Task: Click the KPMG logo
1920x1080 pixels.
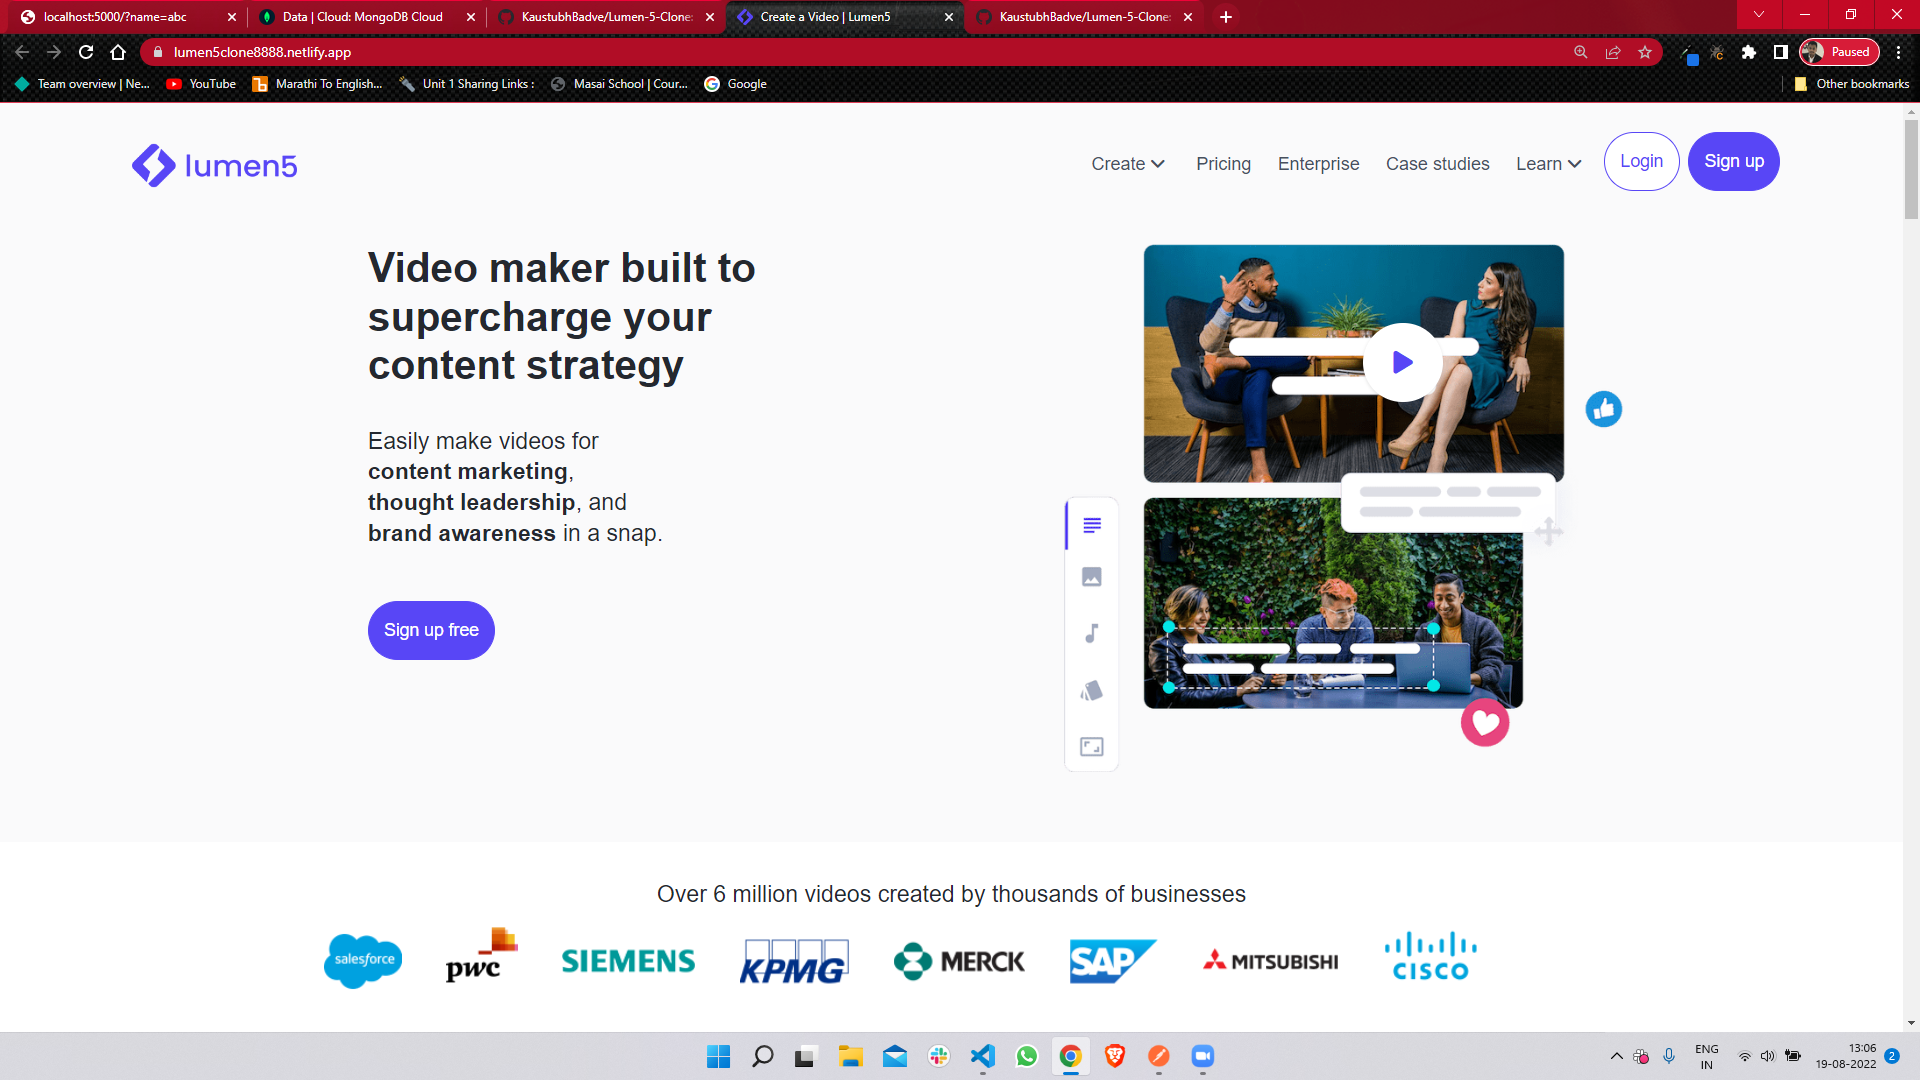Action: [x=794, y=961]
